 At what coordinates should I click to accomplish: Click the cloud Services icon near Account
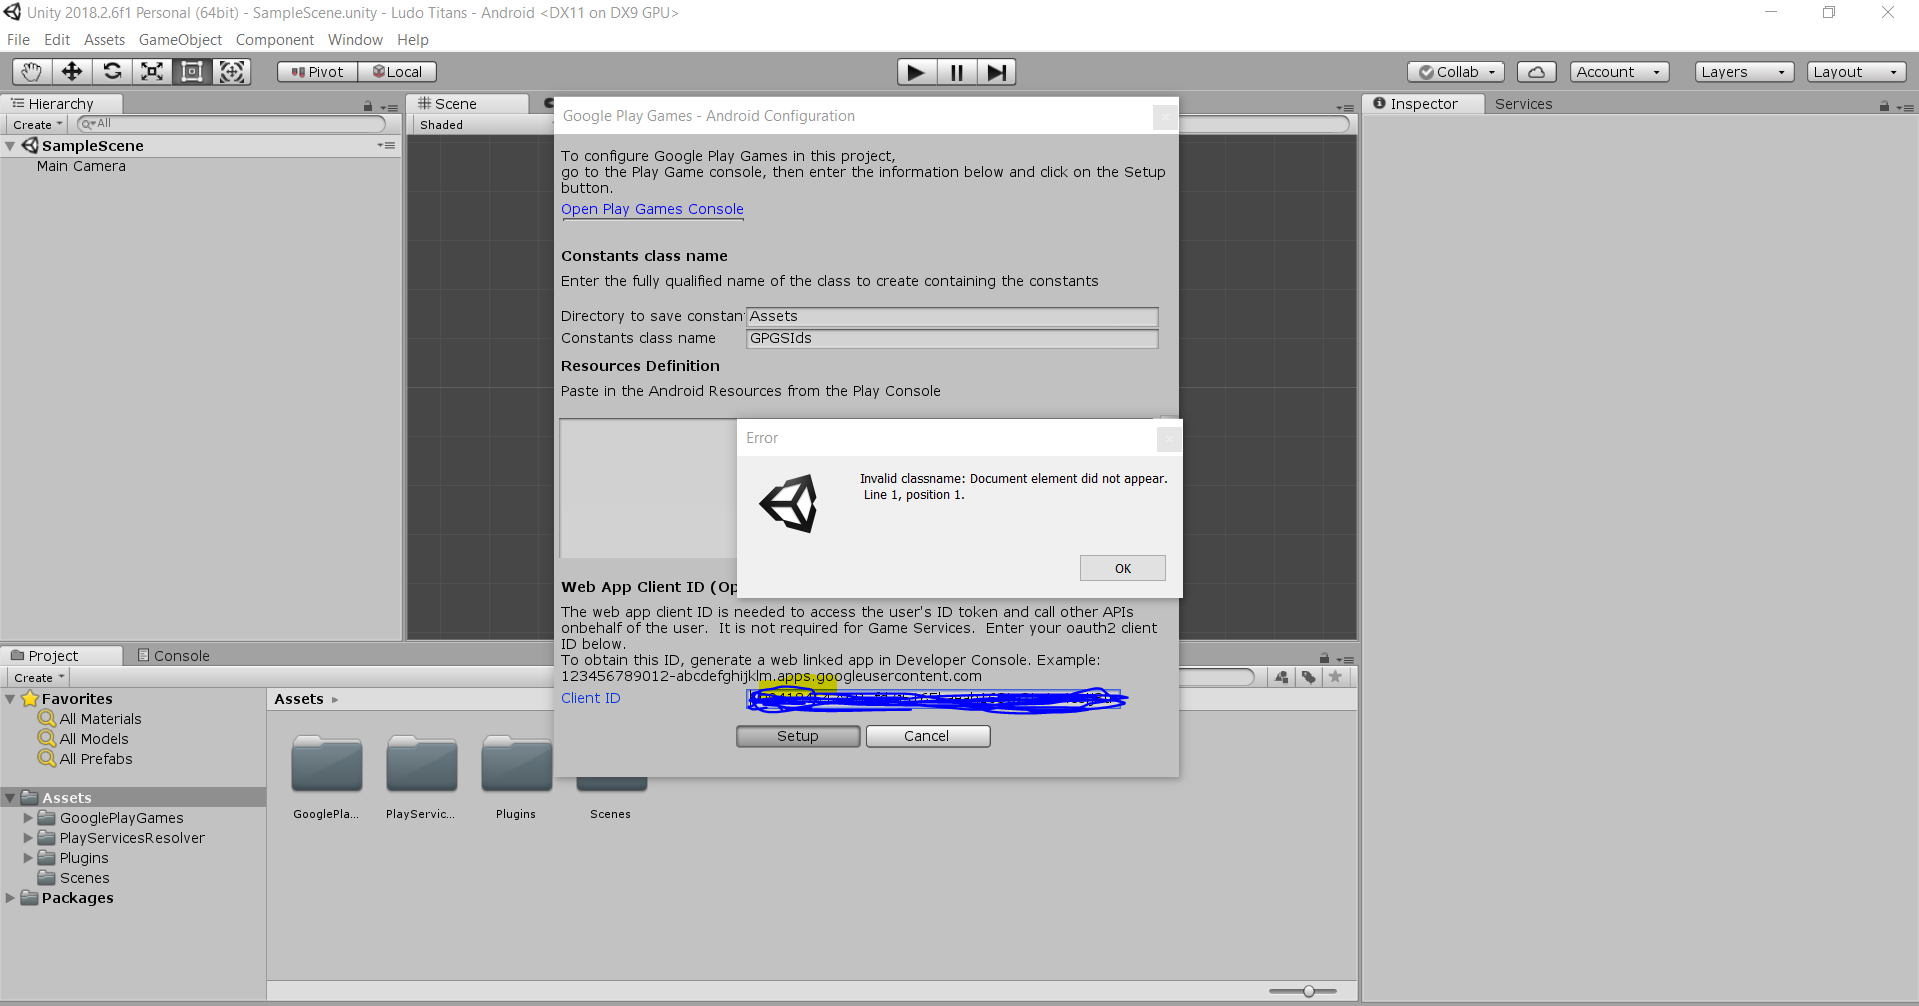[x=1535, y=71]
